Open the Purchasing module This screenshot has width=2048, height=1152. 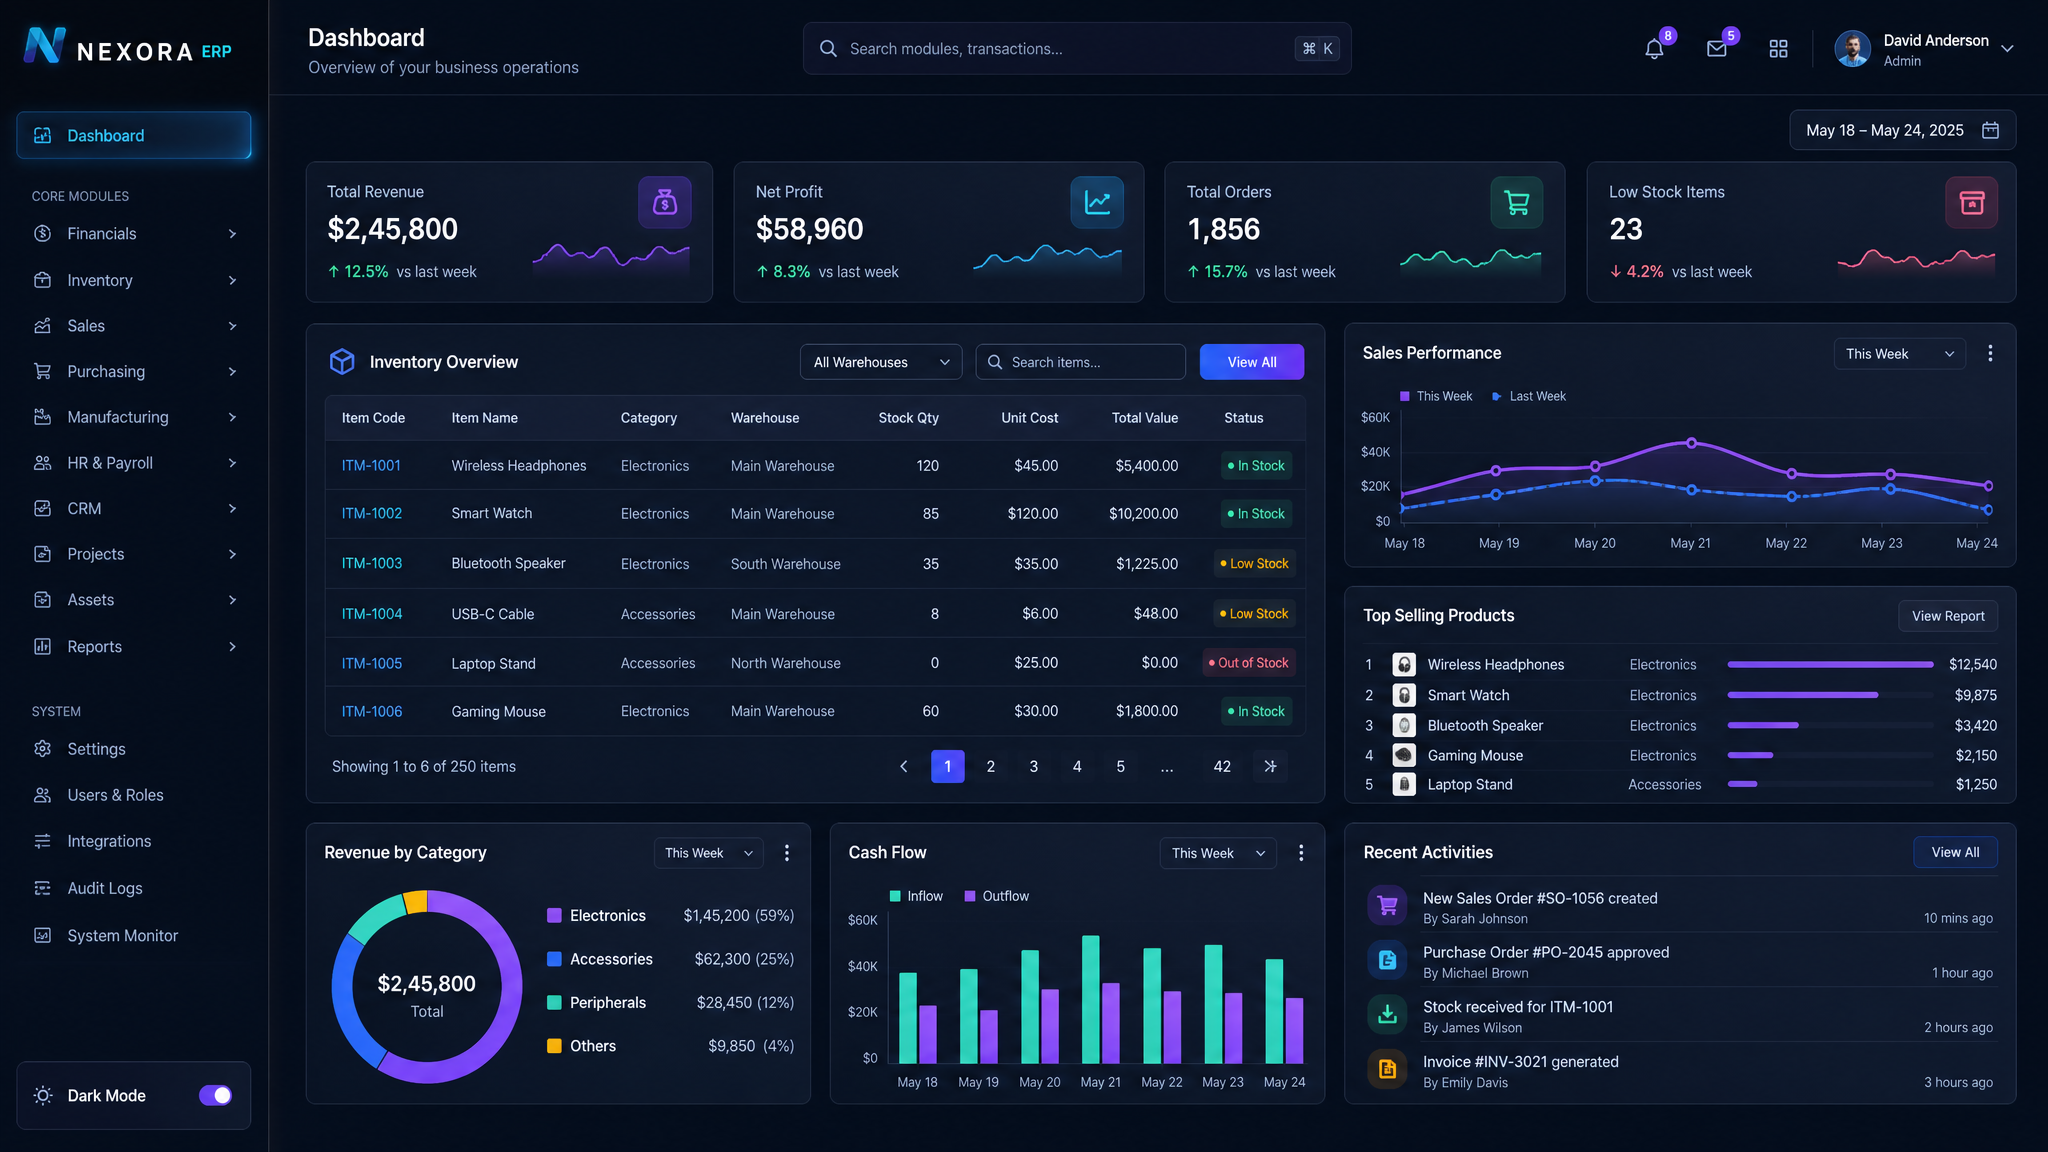(x=134, y=372)
